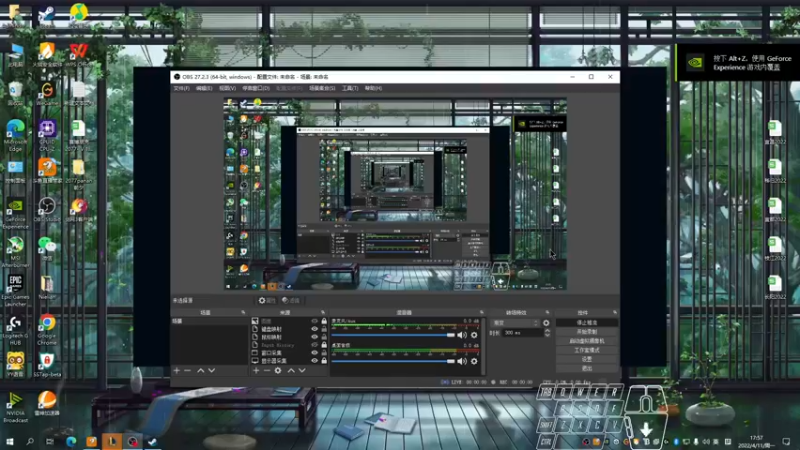
Task: Mute the 桌面音频 speaker icon
Action: pyautogui.click(x=462, y=361)
